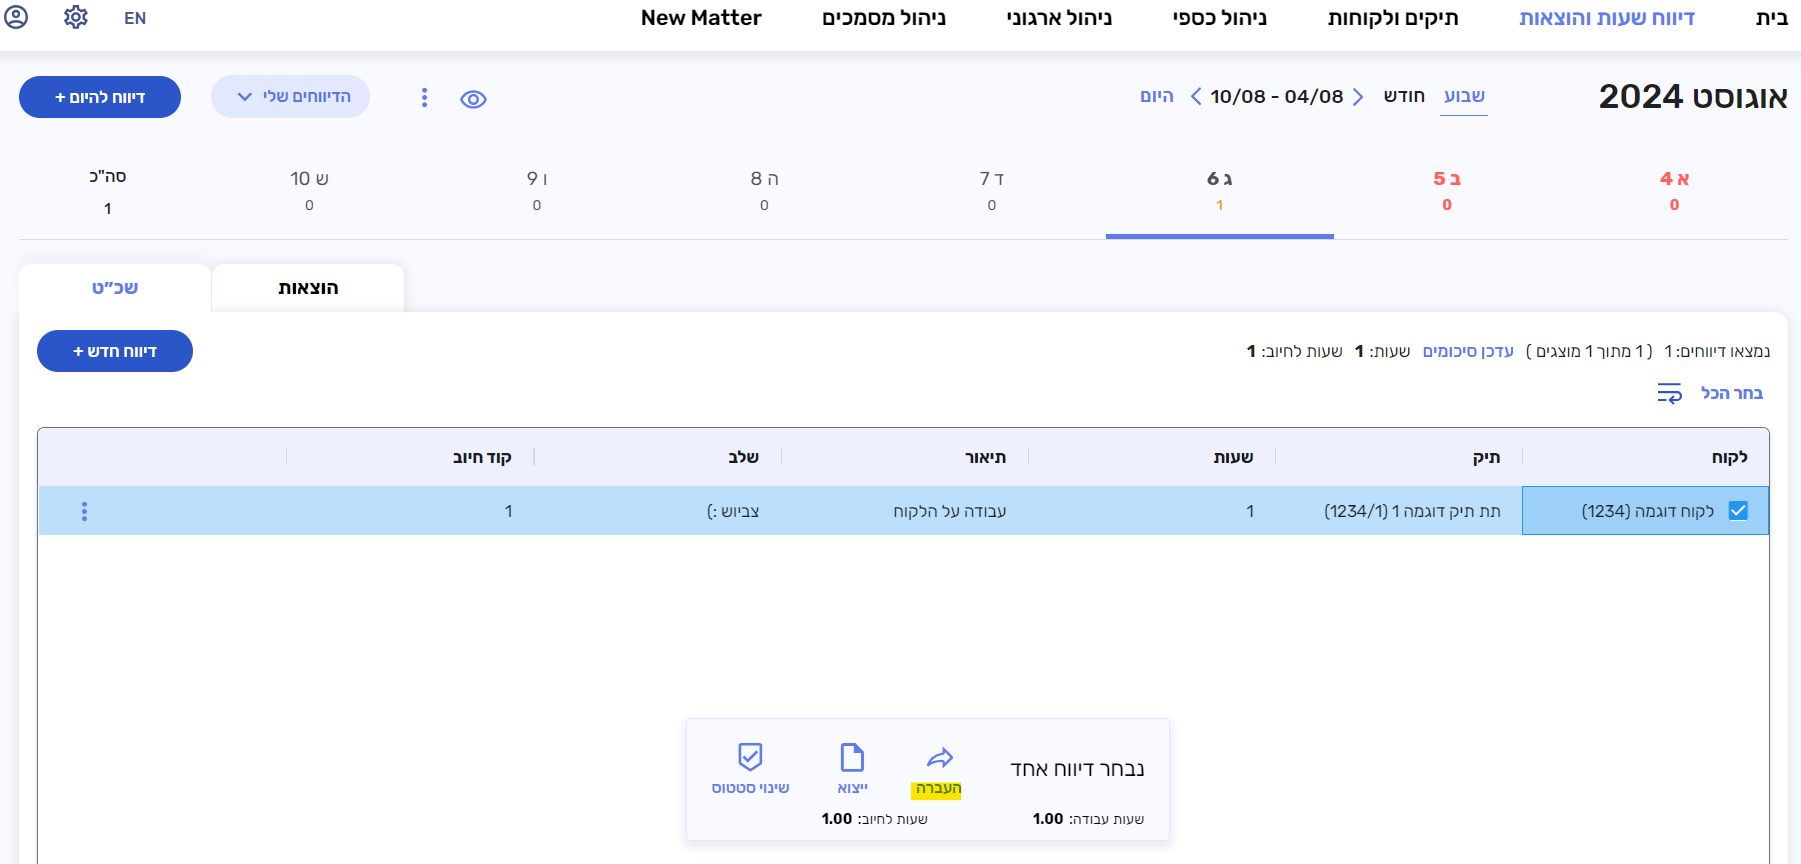Switch to the הוצאות tab
Viewport: 1801px width, 864px height.
tap(308, 288)
